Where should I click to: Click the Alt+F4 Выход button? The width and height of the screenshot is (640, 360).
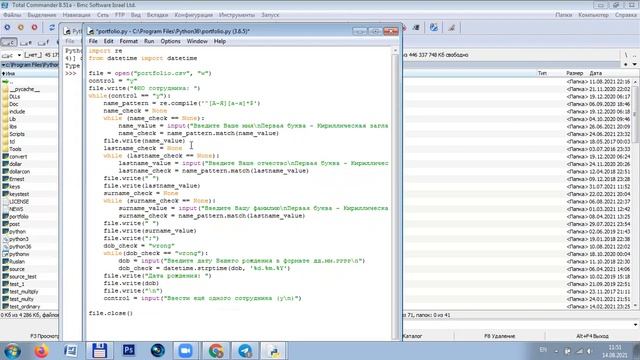(592, 336)
